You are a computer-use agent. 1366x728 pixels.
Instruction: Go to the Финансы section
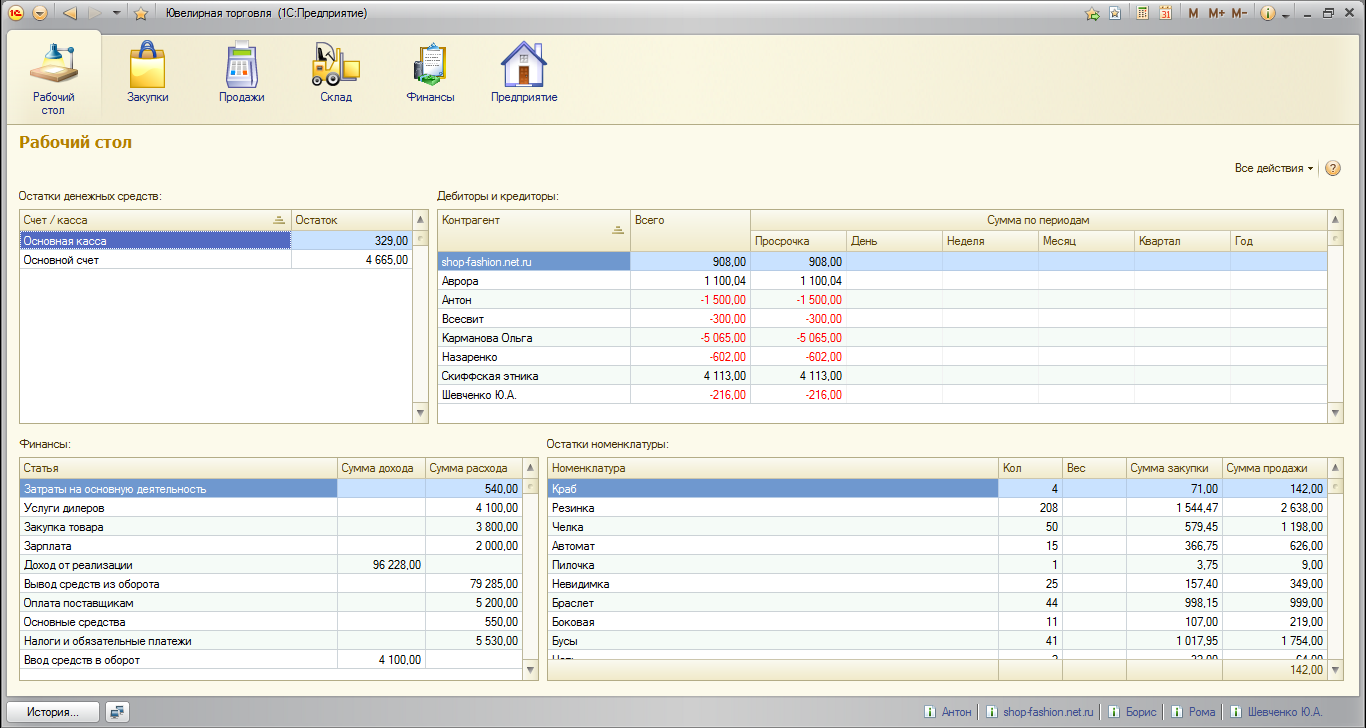pos(431,73)
